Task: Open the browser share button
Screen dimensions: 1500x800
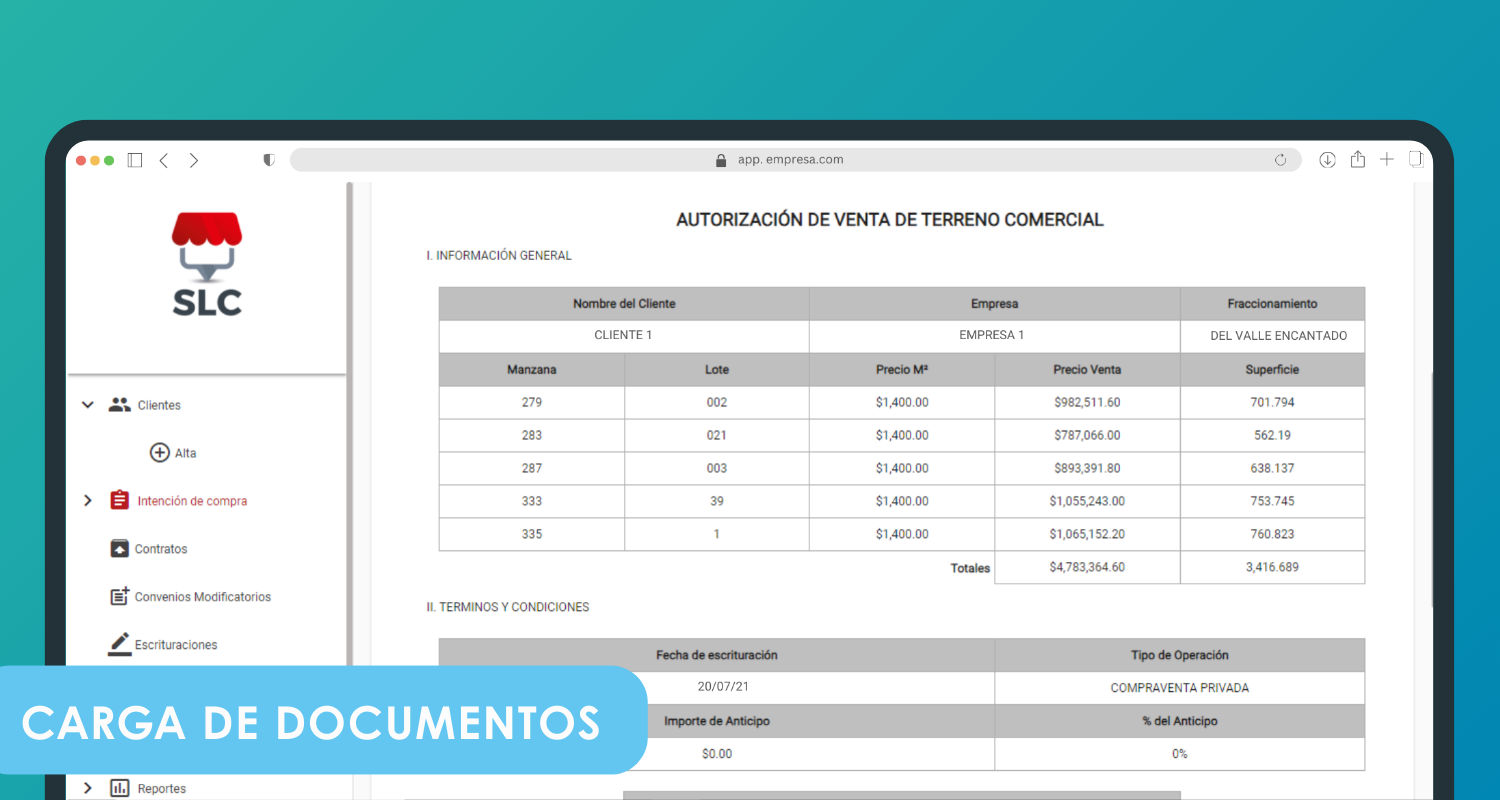Action: [1357, 160]
